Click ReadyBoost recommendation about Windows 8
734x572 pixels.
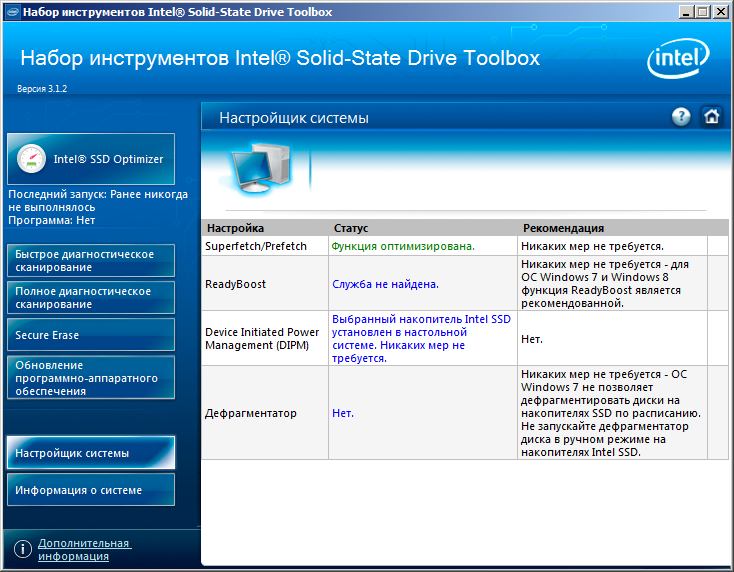(x=604, y=284)
